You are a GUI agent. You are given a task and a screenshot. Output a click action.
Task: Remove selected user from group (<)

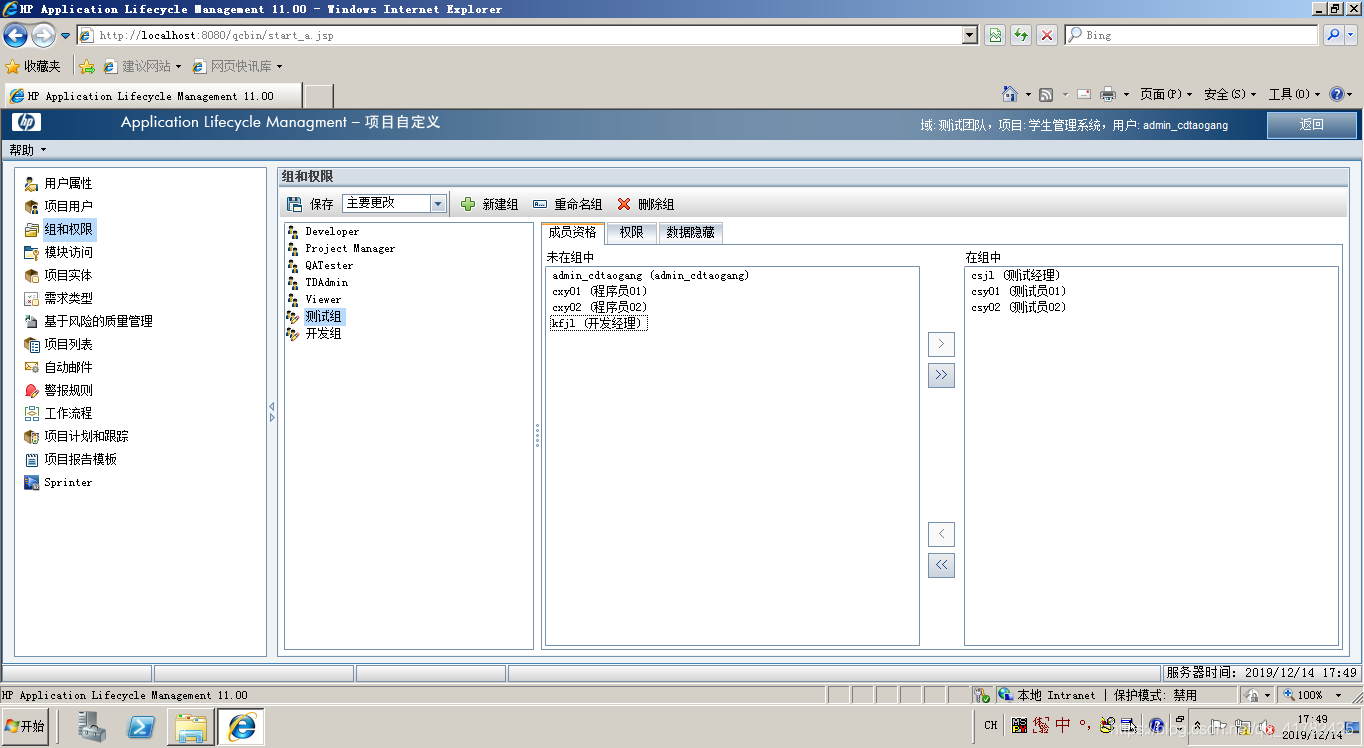941,534
